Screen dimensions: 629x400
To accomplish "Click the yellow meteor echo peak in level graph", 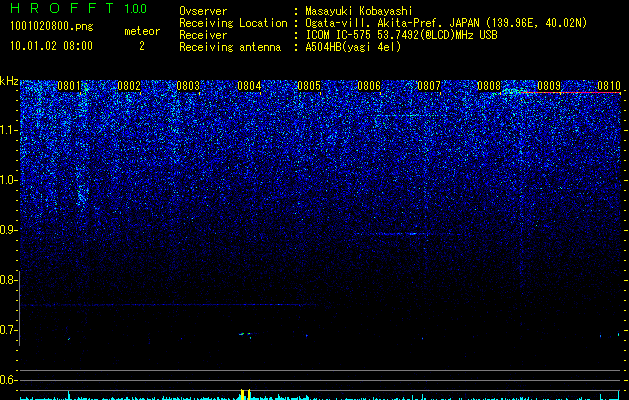I will [246, 394].
